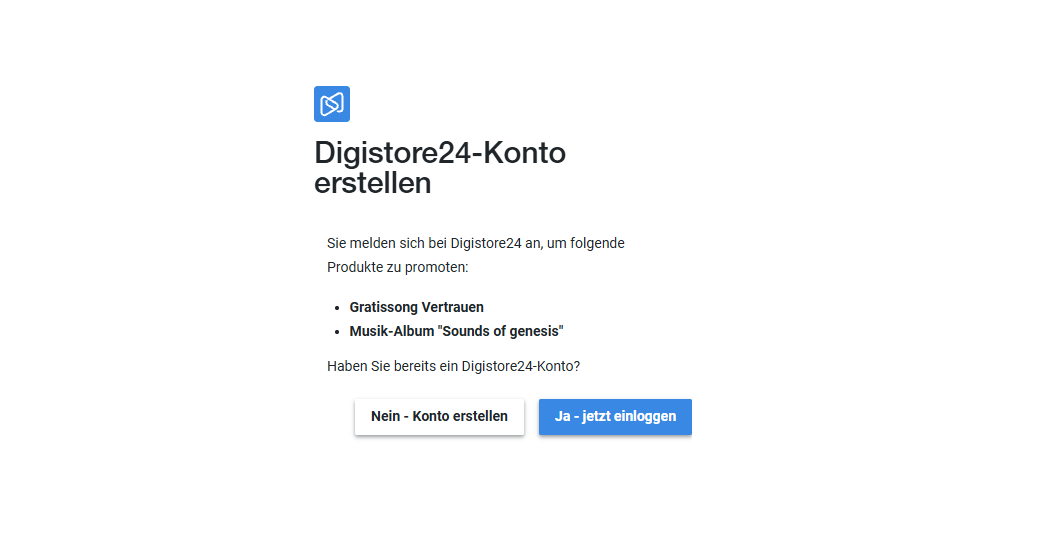Screen dimensions: 1063x542
Task: Click the "Produkte zu promoten:" text line
Action: (397, 267)
